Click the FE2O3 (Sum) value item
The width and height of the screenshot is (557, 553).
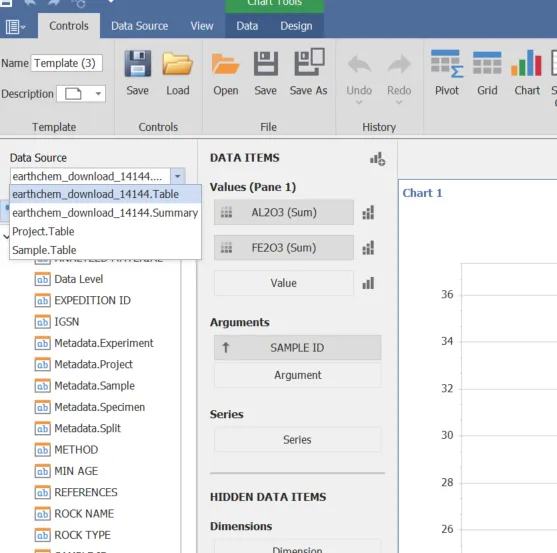[283, 248]
